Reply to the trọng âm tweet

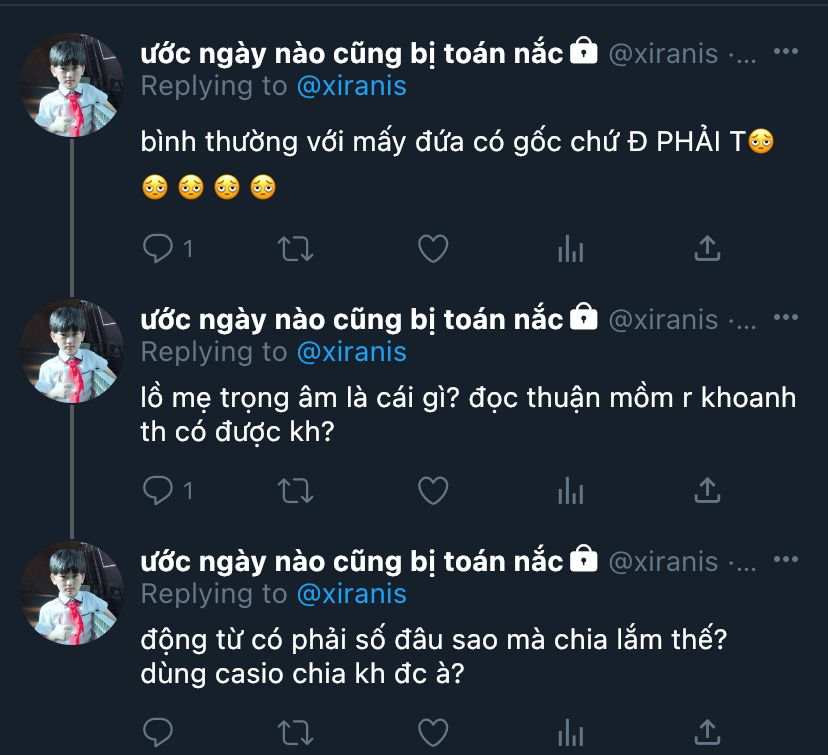point(158,490)
